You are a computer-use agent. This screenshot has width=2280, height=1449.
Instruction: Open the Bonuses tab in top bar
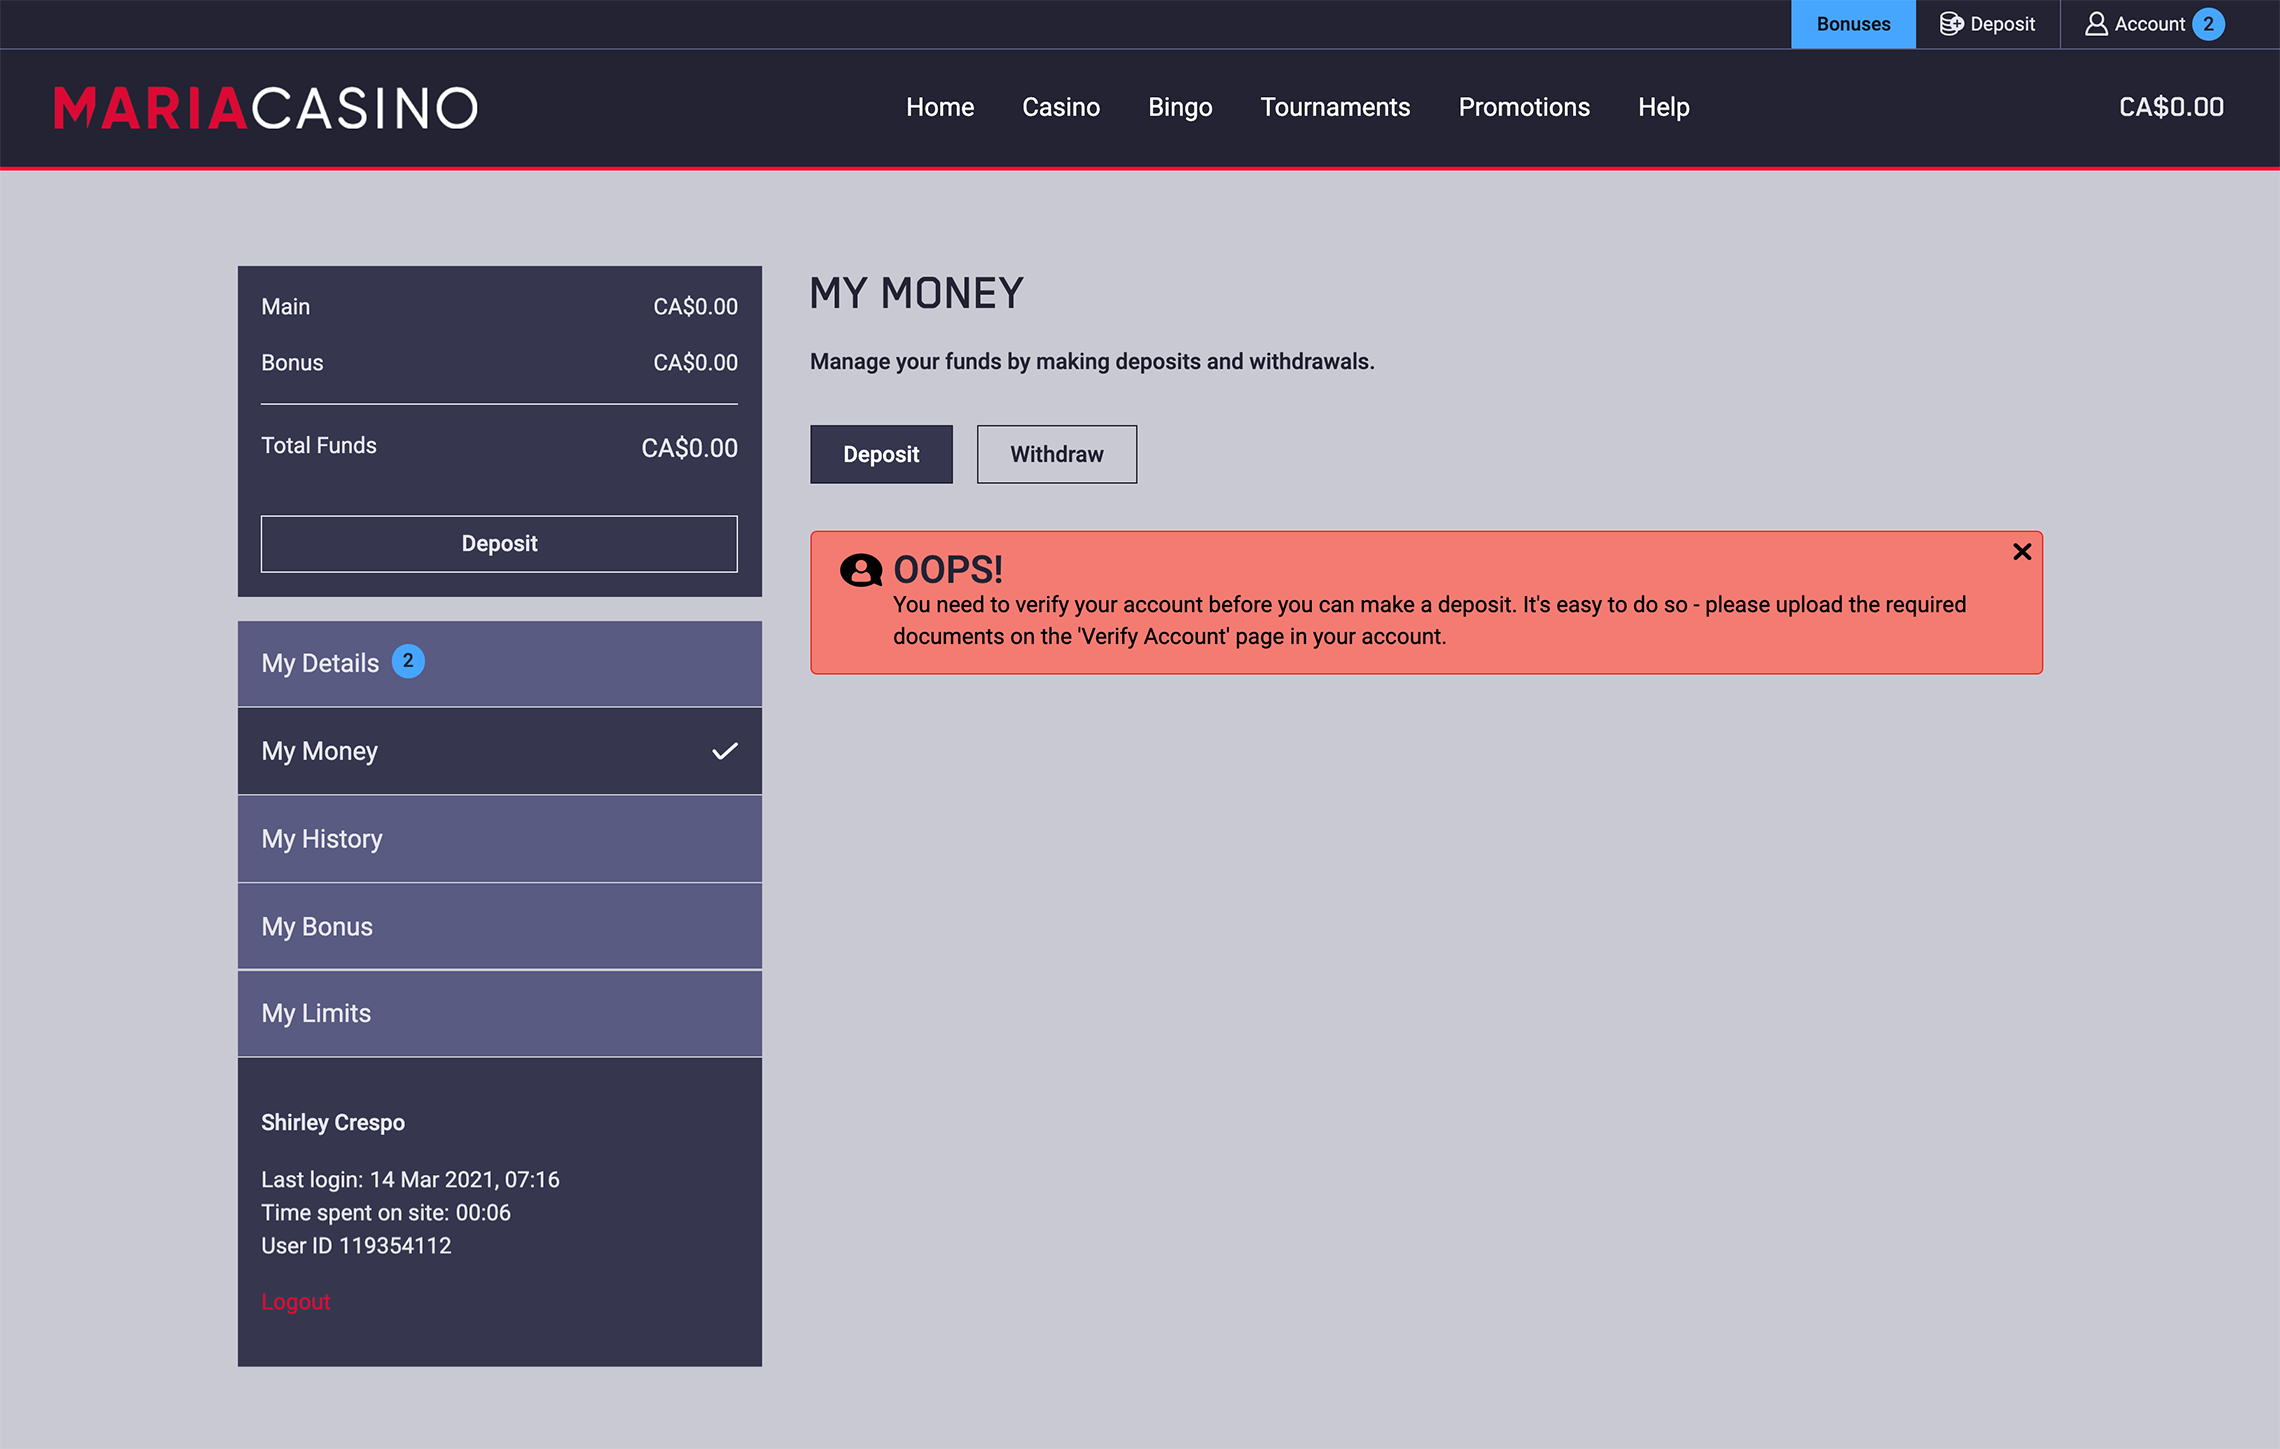(x=1853, y=24)
